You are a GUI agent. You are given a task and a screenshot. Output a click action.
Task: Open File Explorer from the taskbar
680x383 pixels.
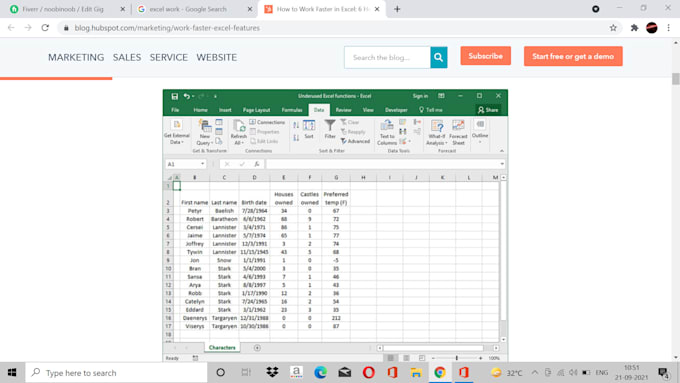click(416, 373)
